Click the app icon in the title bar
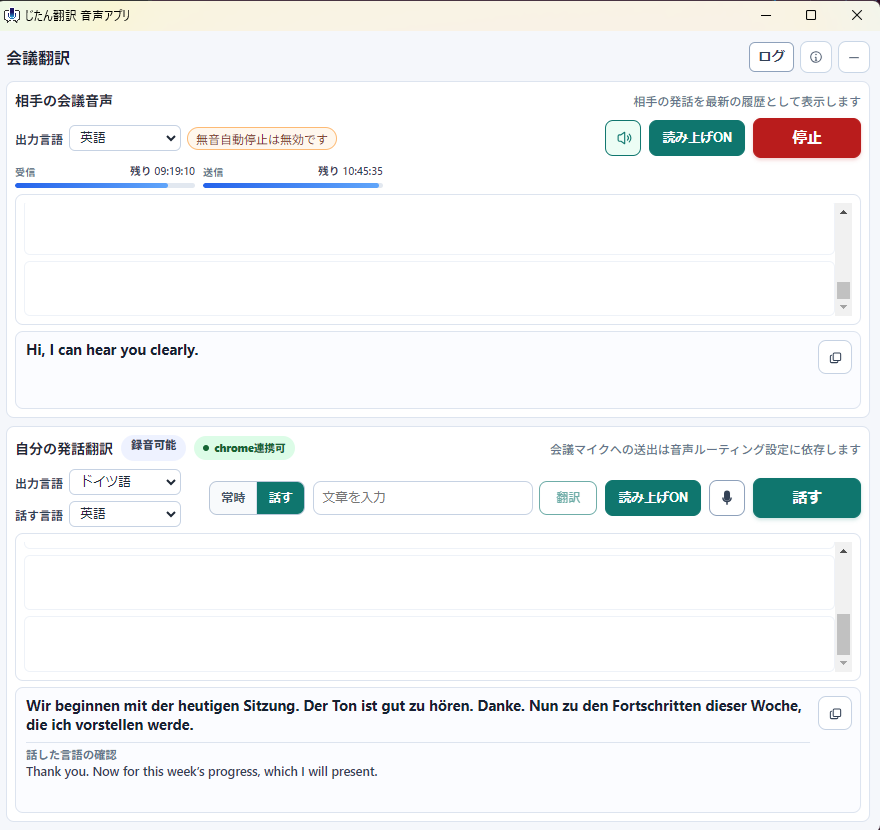This screenshot has height=830, width=880. 11,15
